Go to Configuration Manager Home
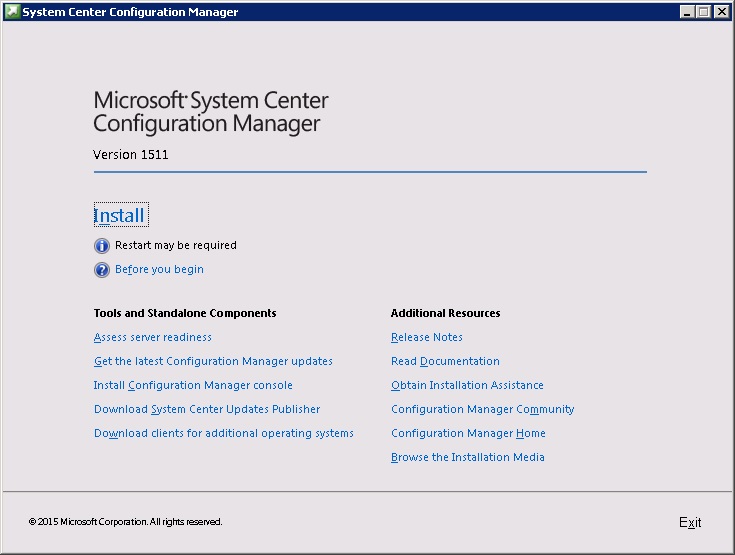 pos(468,433)
